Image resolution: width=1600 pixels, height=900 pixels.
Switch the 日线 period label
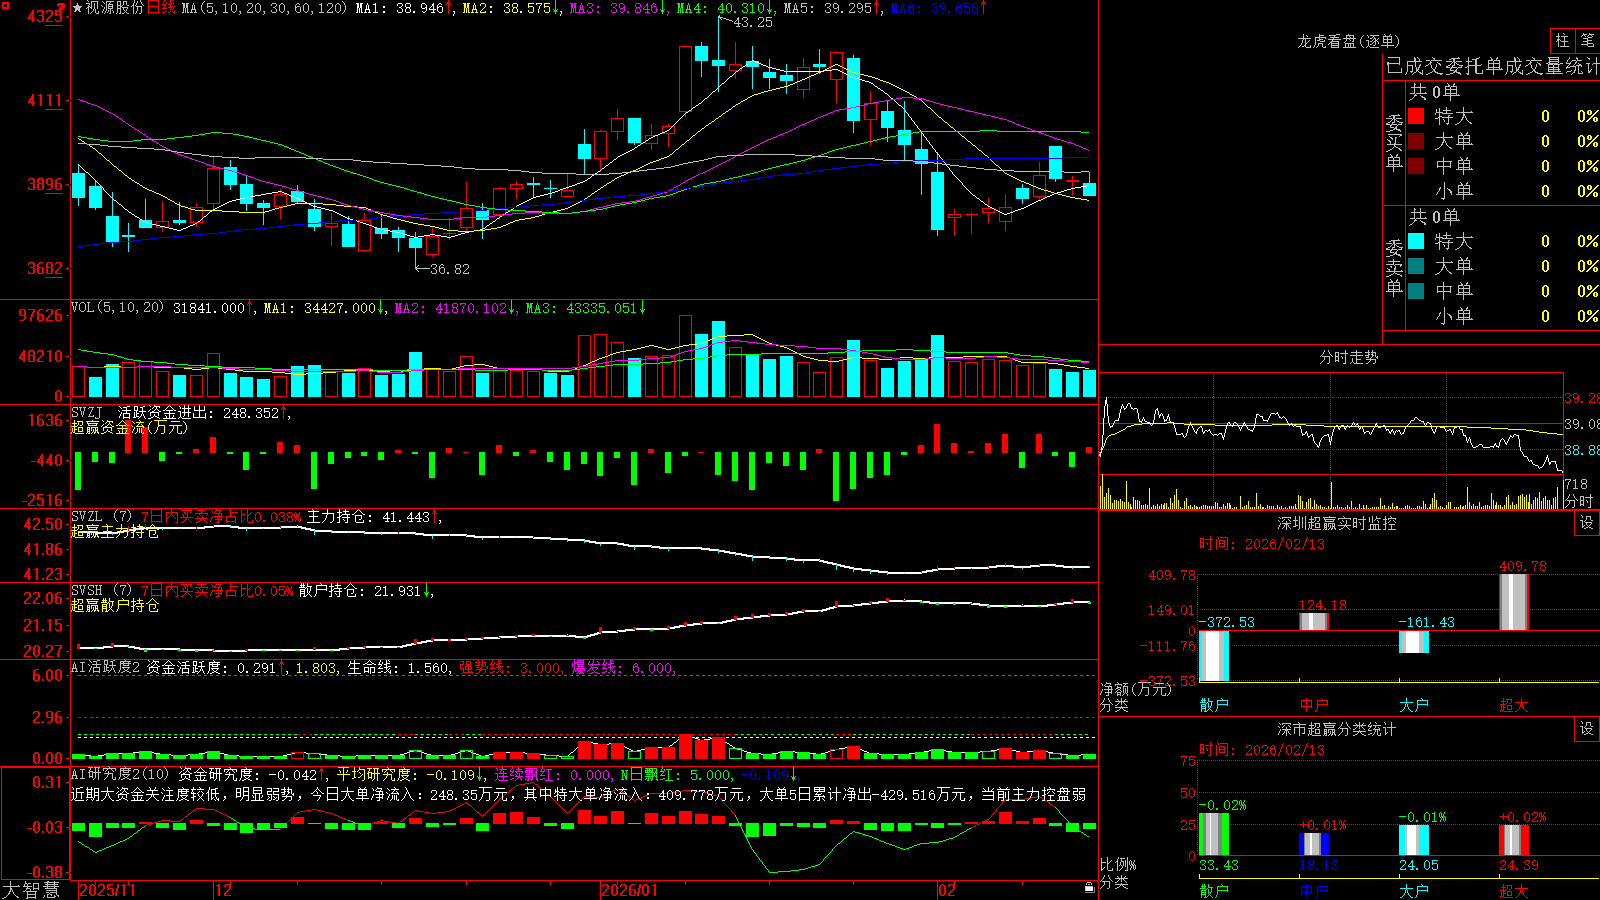coord(161,8)
